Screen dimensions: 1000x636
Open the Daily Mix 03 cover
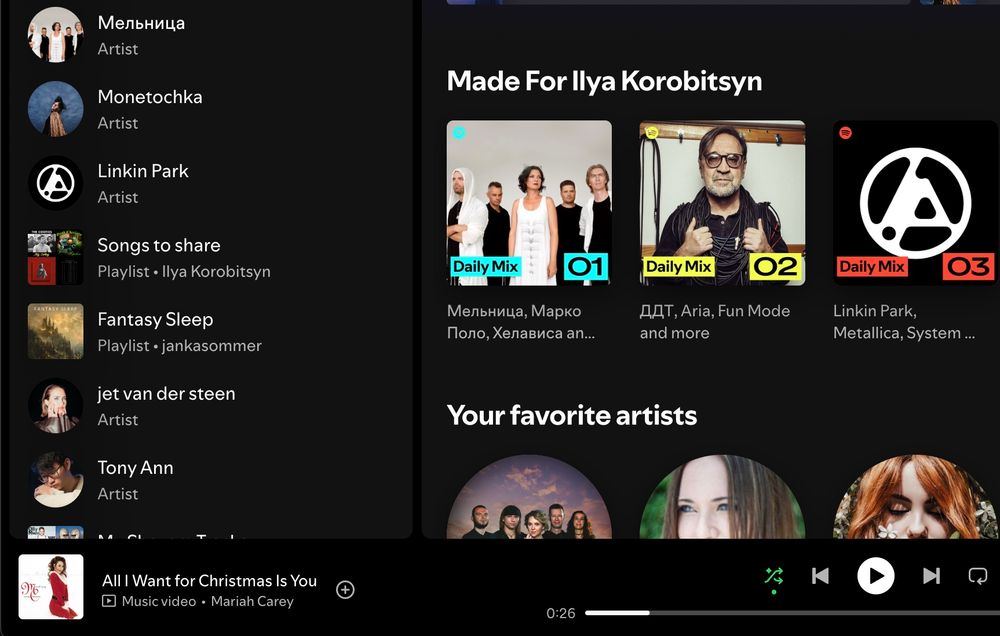tap(916, 203)
